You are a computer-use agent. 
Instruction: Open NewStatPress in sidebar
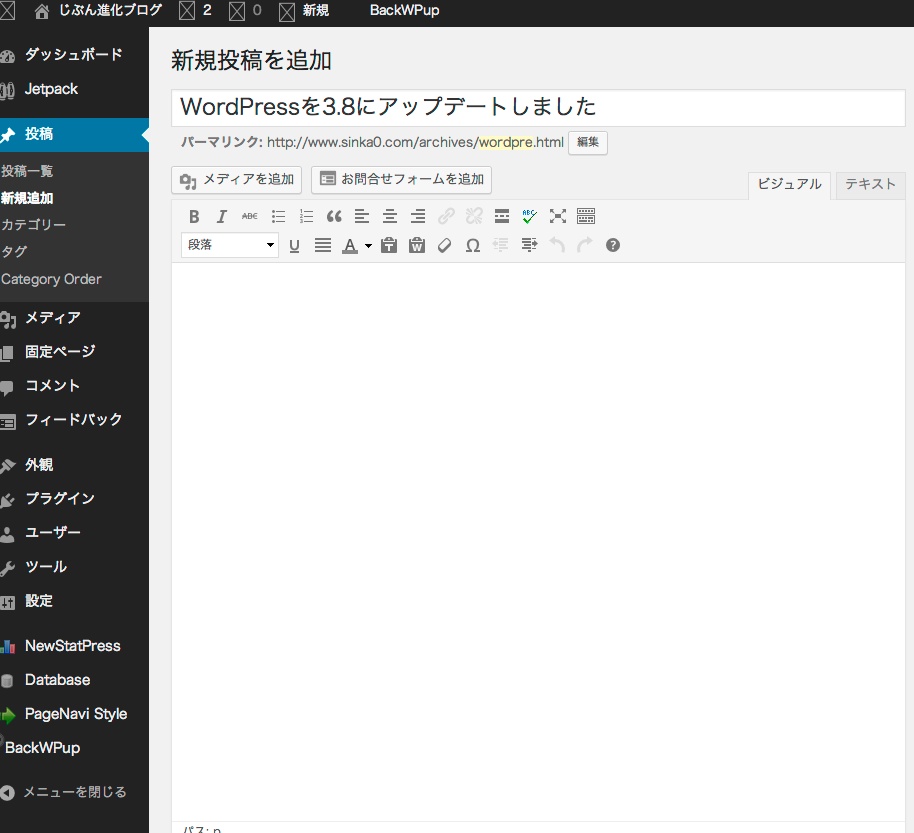tap(74, 646)
